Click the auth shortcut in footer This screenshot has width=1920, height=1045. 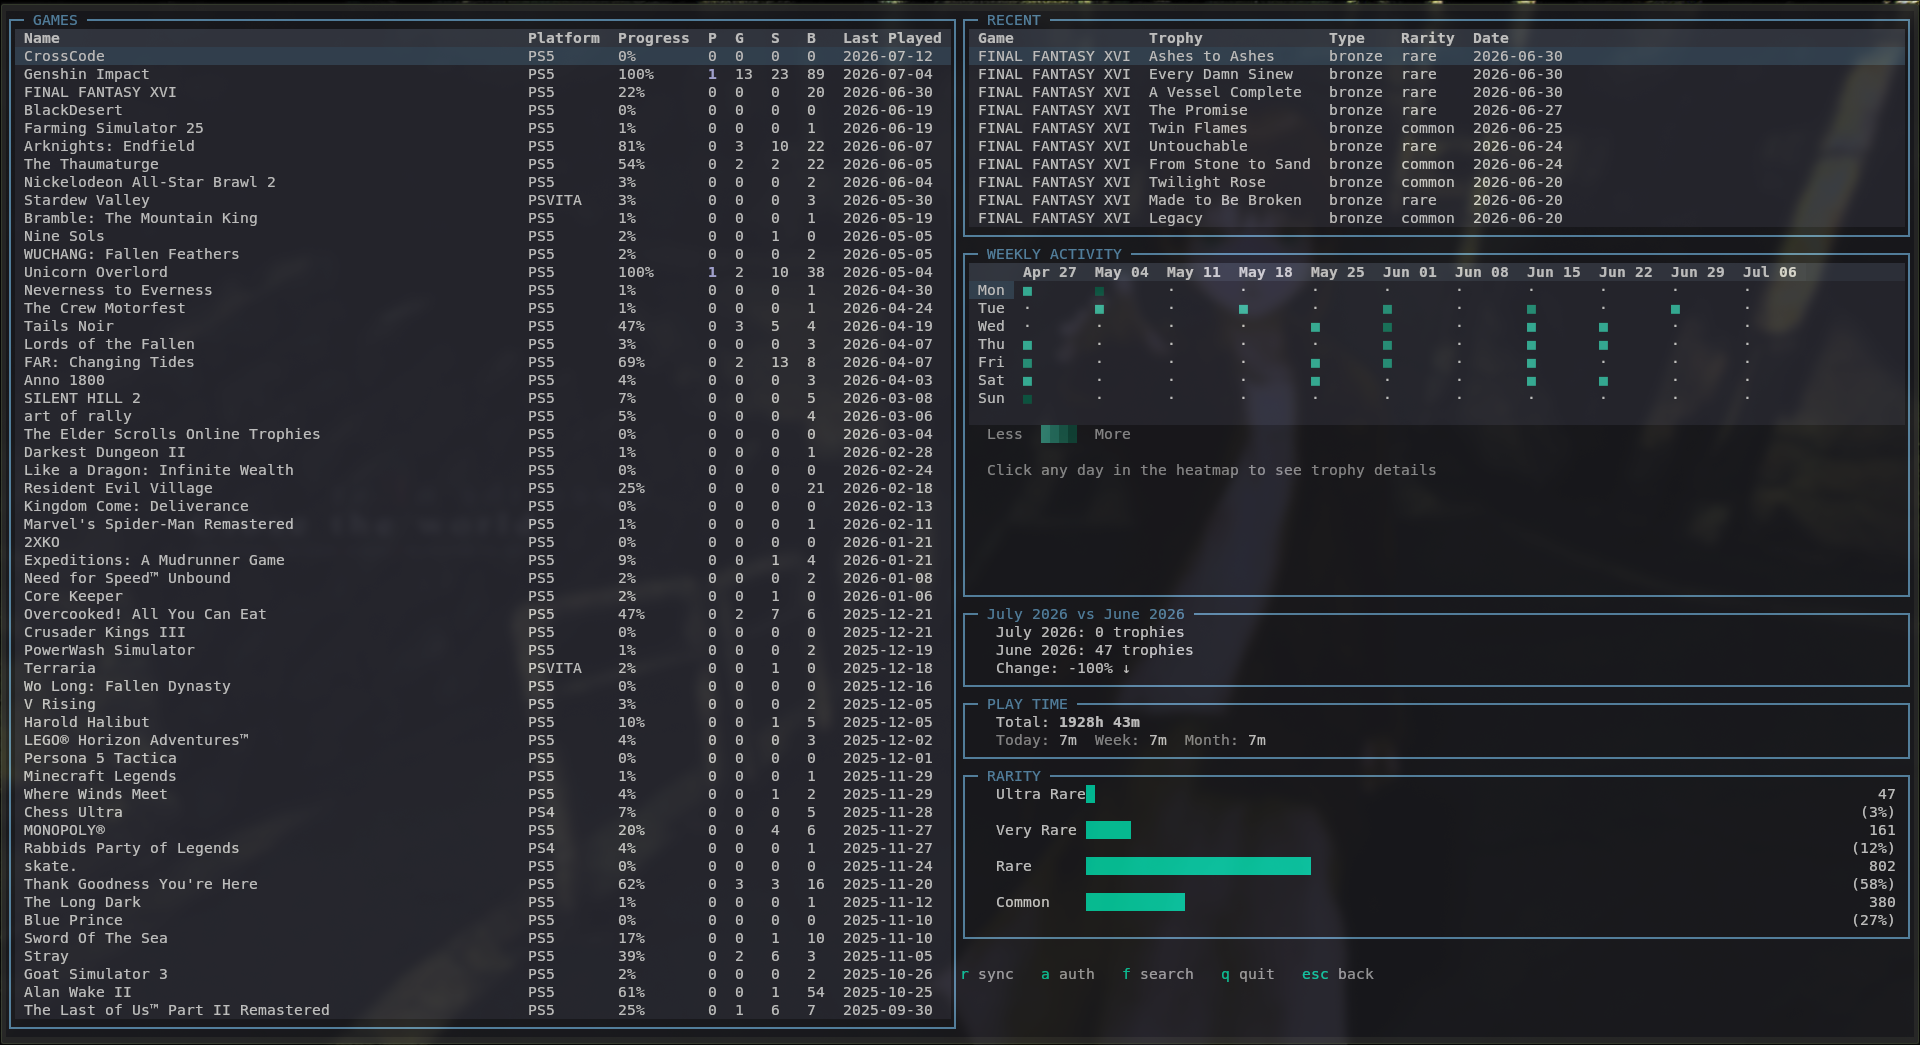pyautogui.click(x=1068, y=974)
